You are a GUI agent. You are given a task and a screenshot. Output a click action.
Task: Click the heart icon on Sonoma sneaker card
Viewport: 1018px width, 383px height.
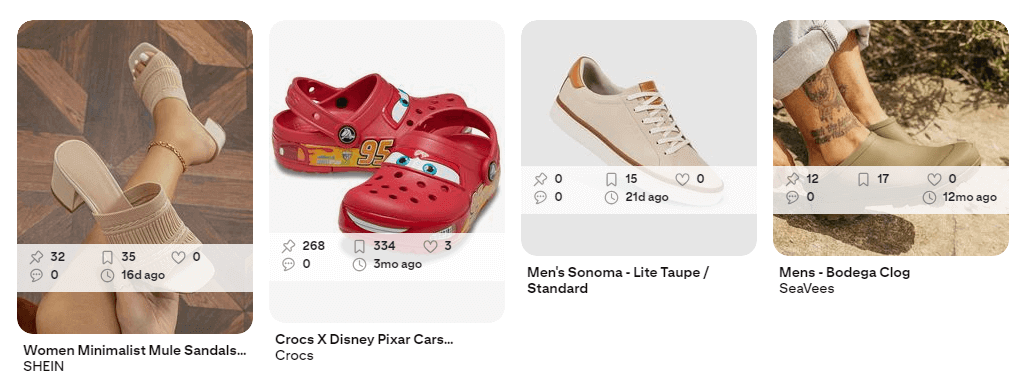[682, 179]
